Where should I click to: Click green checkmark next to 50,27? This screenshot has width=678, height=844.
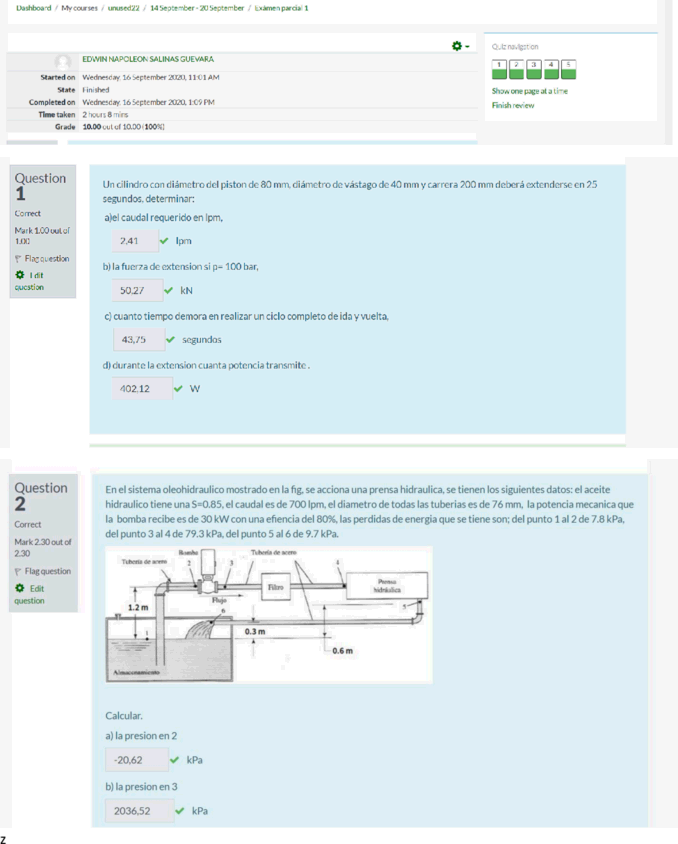[x=168, y=291]
